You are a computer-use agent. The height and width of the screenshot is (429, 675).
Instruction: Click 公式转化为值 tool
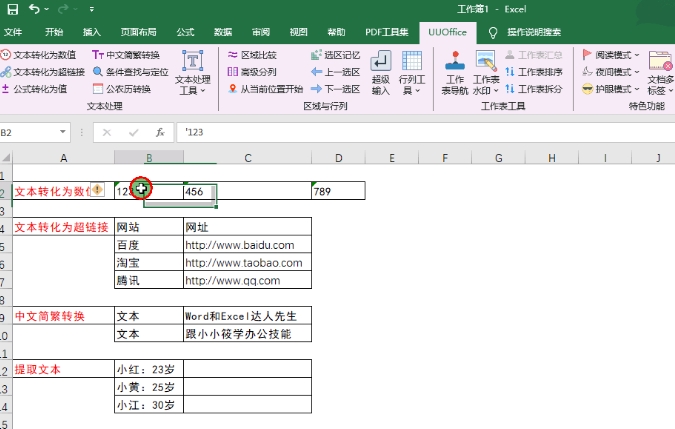click(x=34, y=89)
